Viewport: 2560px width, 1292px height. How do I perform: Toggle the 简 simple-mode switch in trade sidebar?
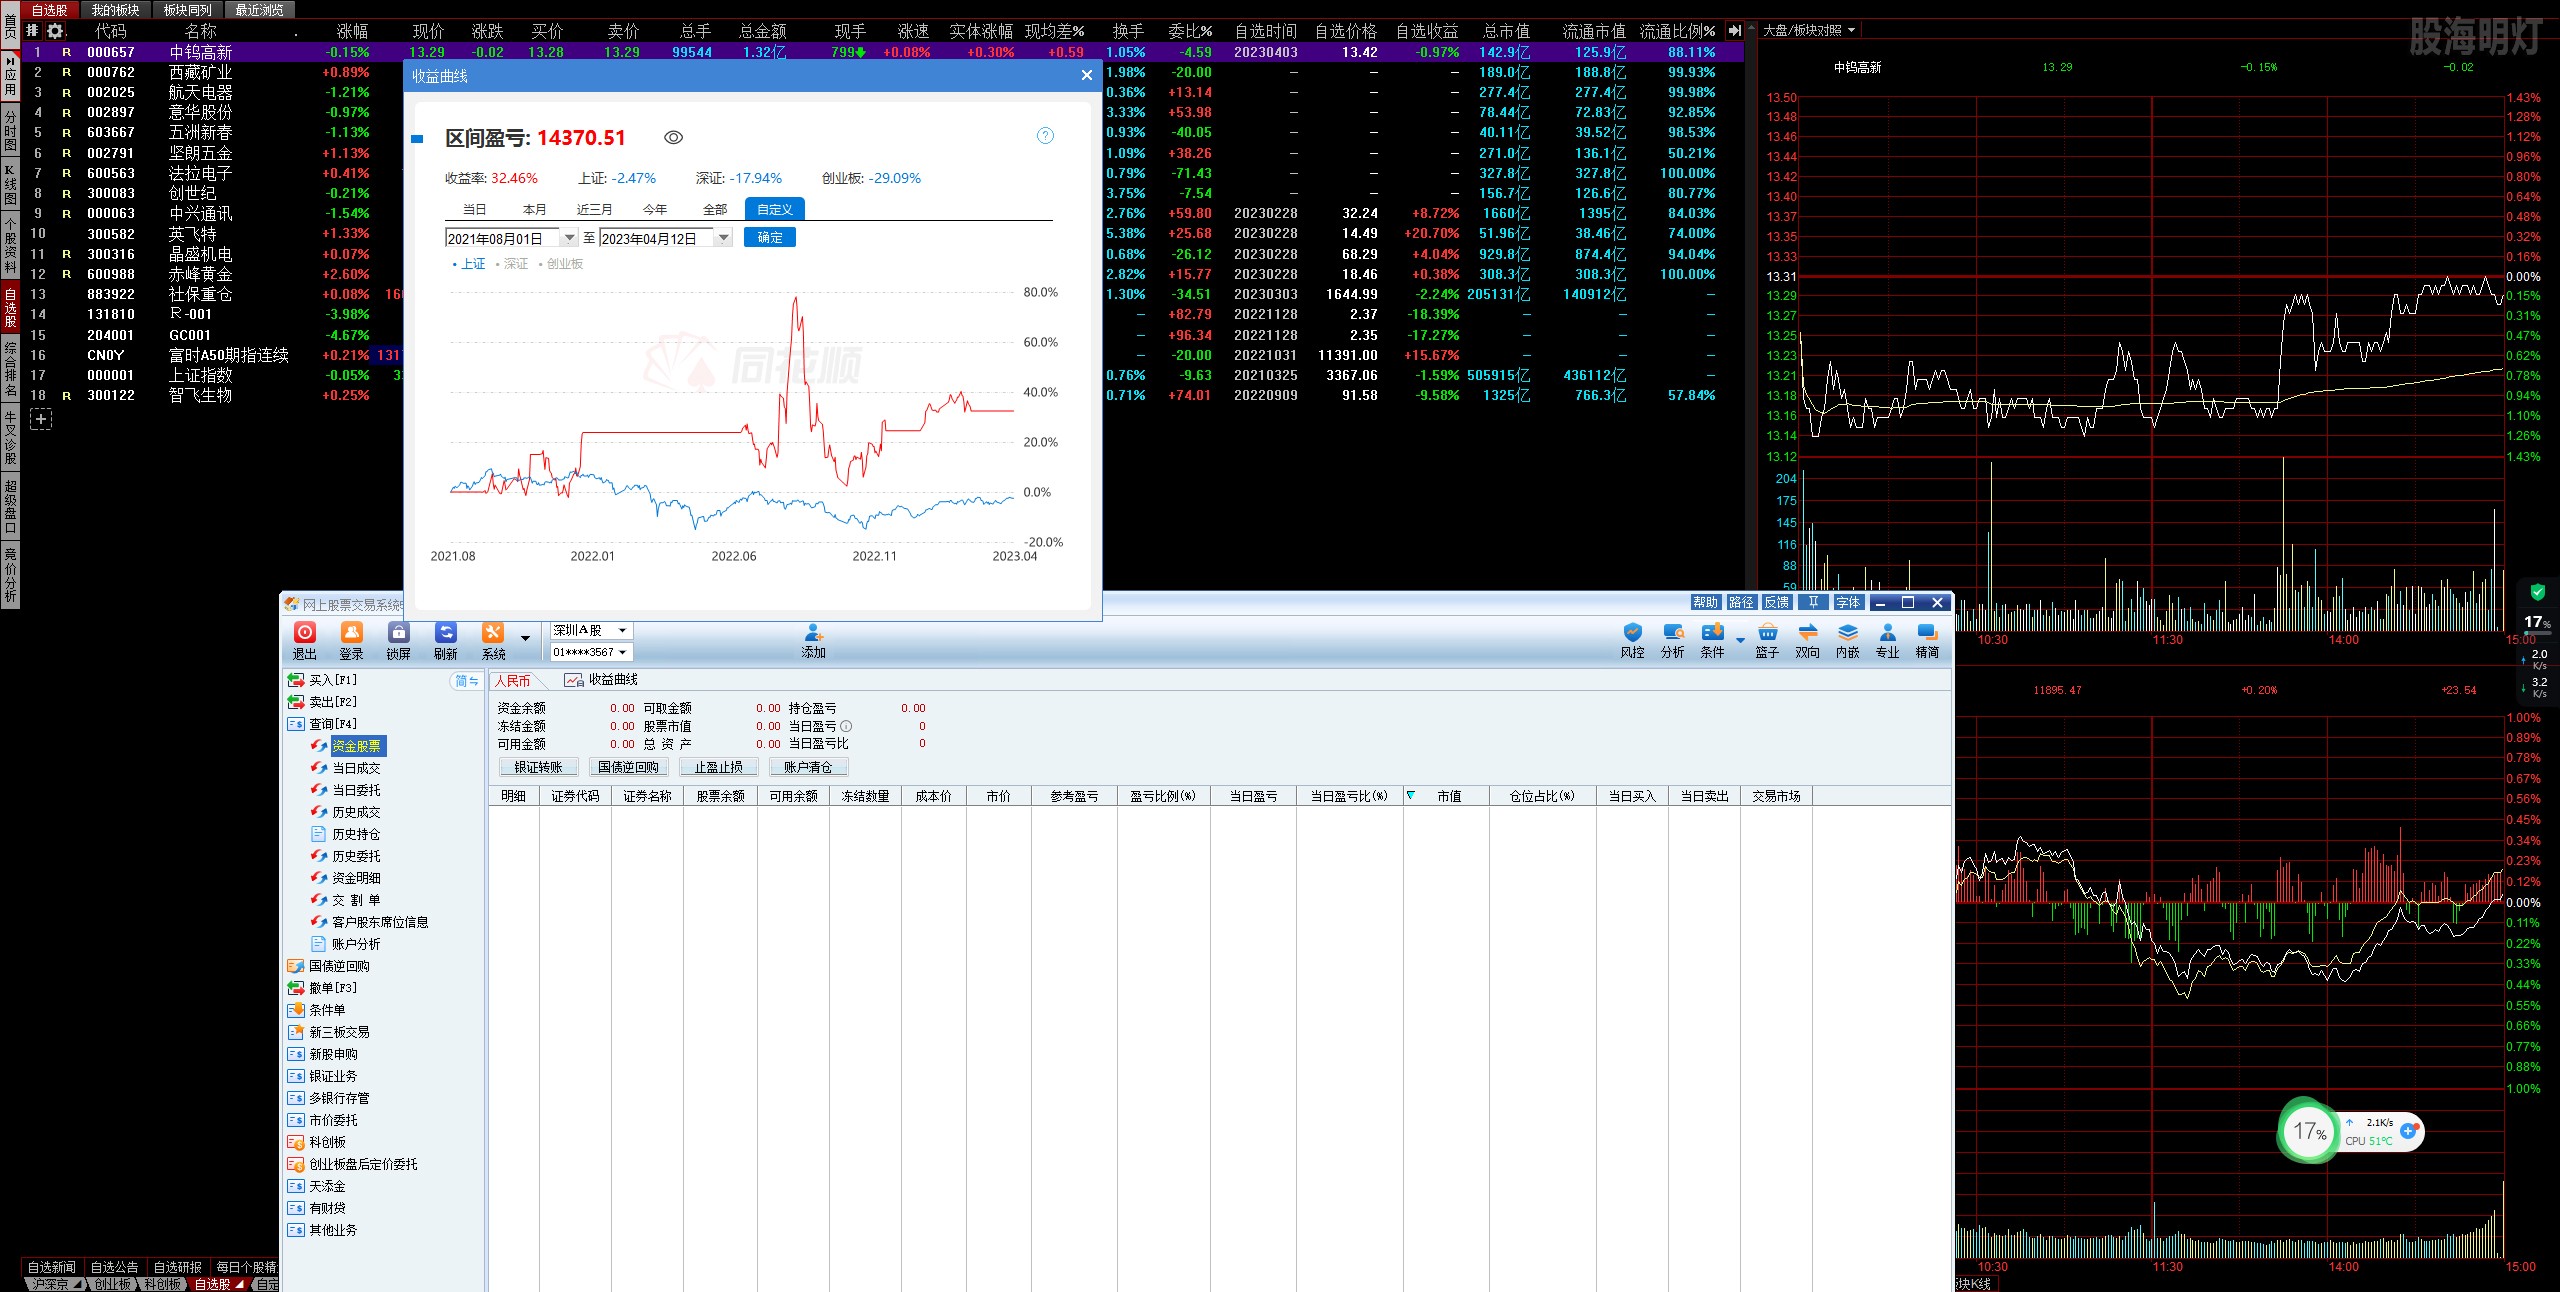pyautogui.click(x=466, y=681)
